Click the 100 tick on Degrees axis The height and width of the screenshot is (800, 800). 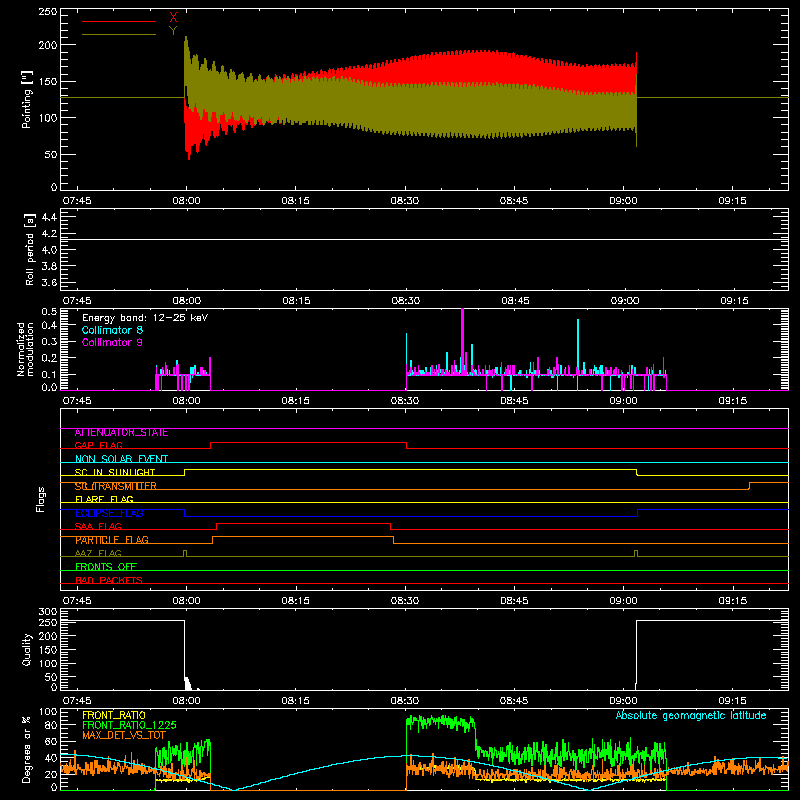pyautogui.click(x=47, y=711)
